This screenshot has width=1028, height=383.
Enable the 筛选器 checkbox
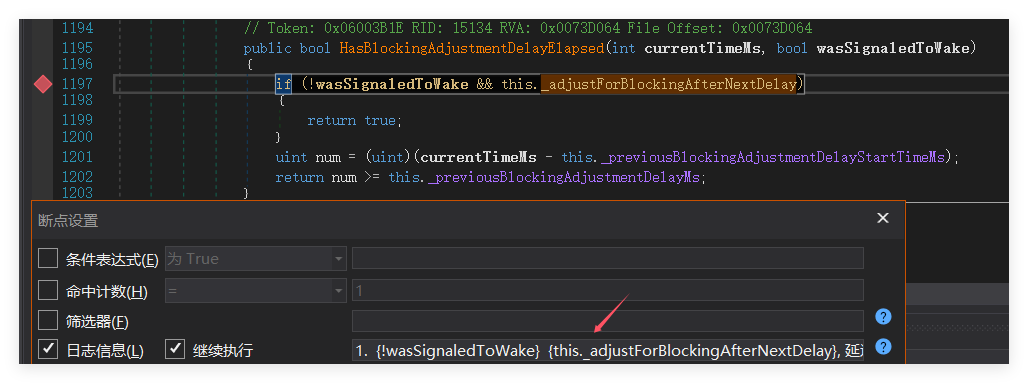48,321
